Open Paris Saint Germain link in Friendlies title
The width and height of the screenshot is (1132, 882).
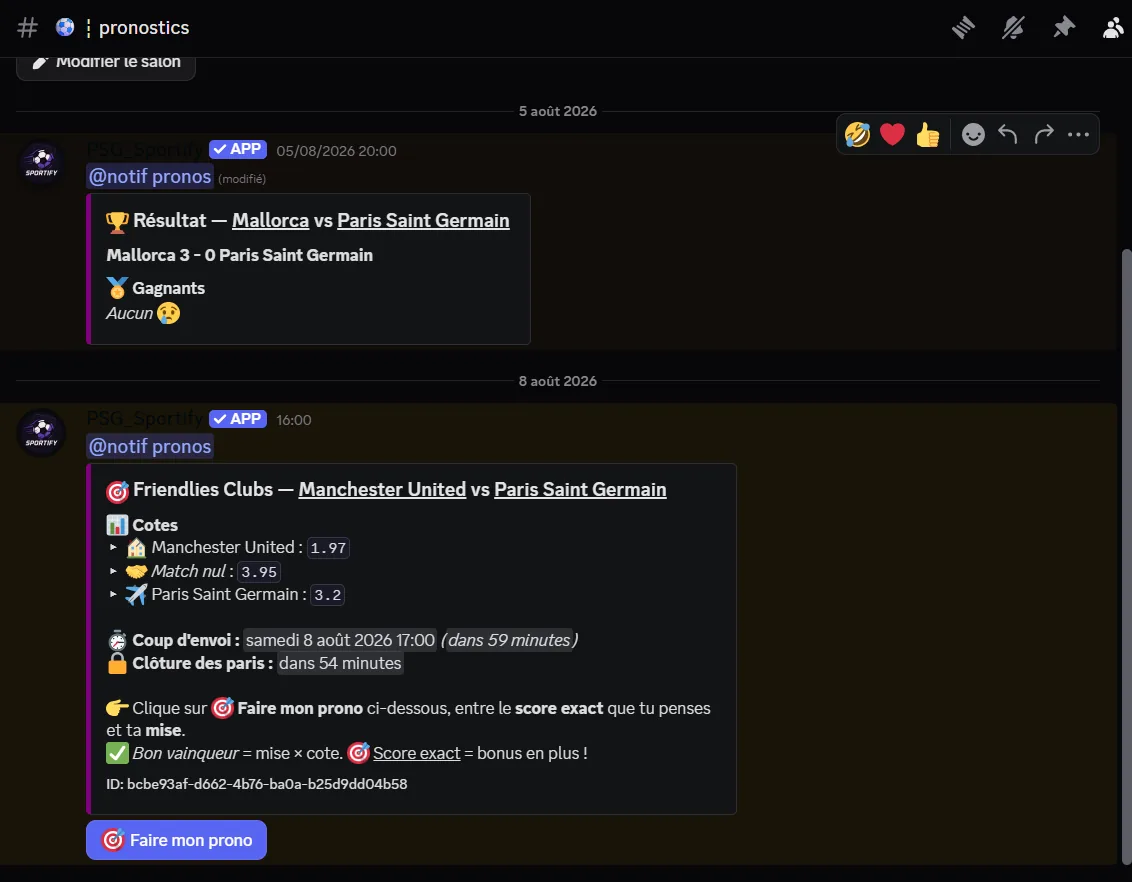[580, 489]
